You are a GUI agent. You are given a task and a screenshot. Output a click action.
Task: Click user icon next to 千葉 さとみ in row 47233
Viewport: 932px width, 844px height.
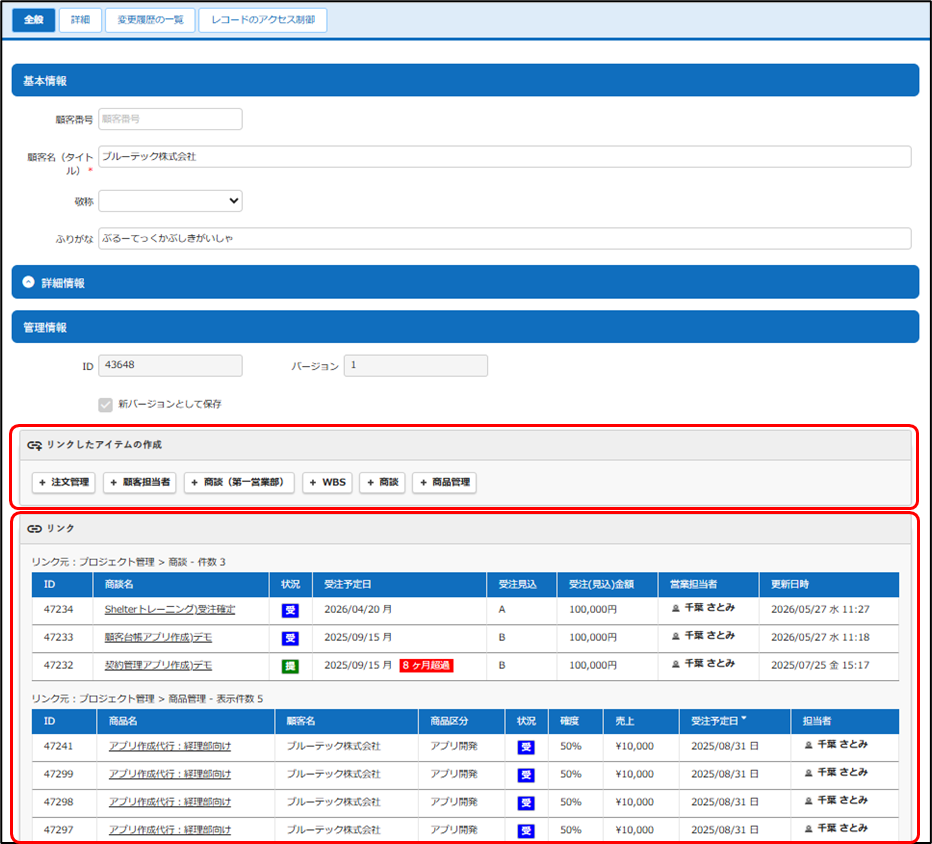click(676, 636)
